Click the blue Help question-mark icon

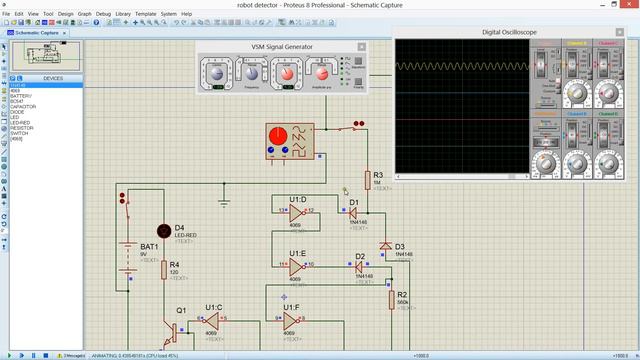pyautogui.click(x=96, y=22)
